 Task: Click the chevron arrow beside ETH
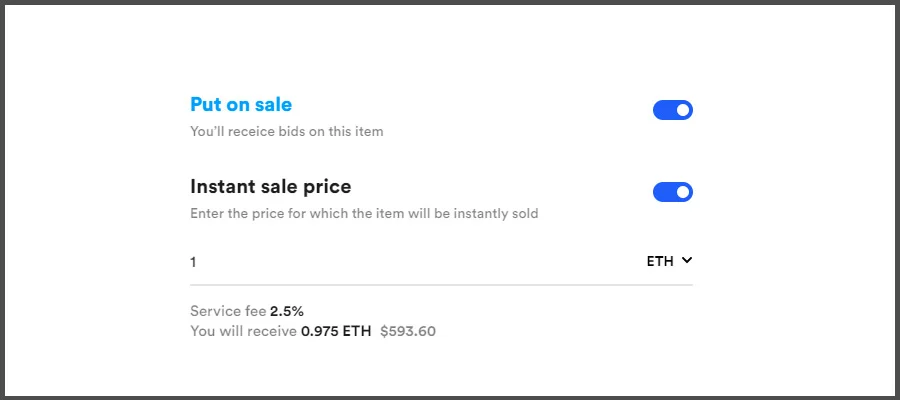pyautogui.click(x=687, y=261)
